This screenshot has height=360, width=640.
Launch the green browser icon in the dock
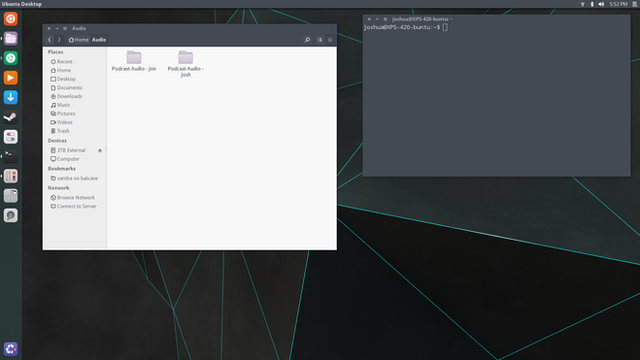11,58
